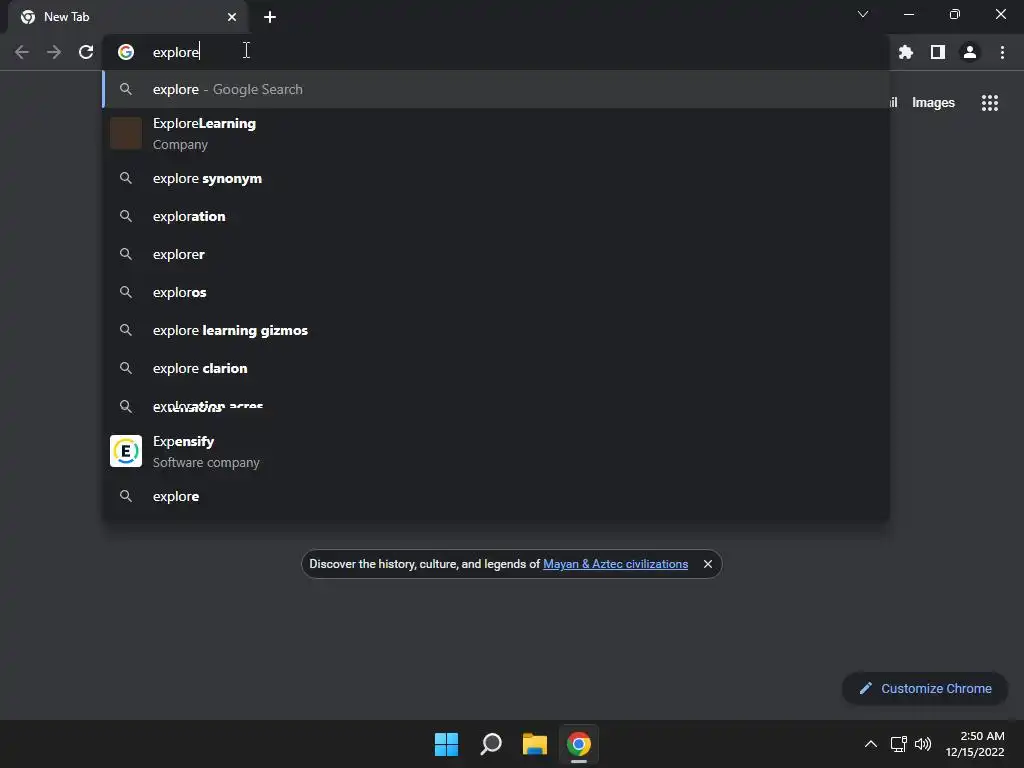Viewport: 1024px width, 768px height.
Task: Click the Chrome taskbar icon
Action: point(579,744)
